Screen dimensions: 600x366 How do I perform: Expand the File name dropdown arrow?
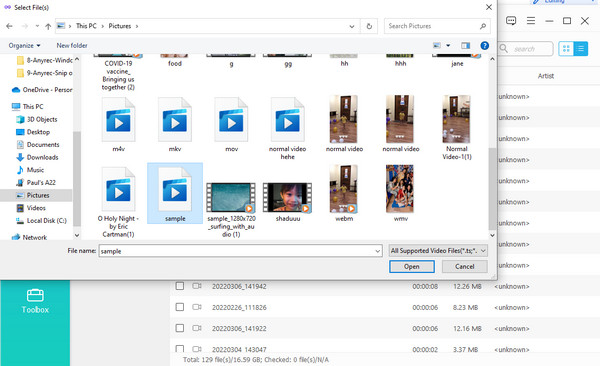click(x=378, y=251)
